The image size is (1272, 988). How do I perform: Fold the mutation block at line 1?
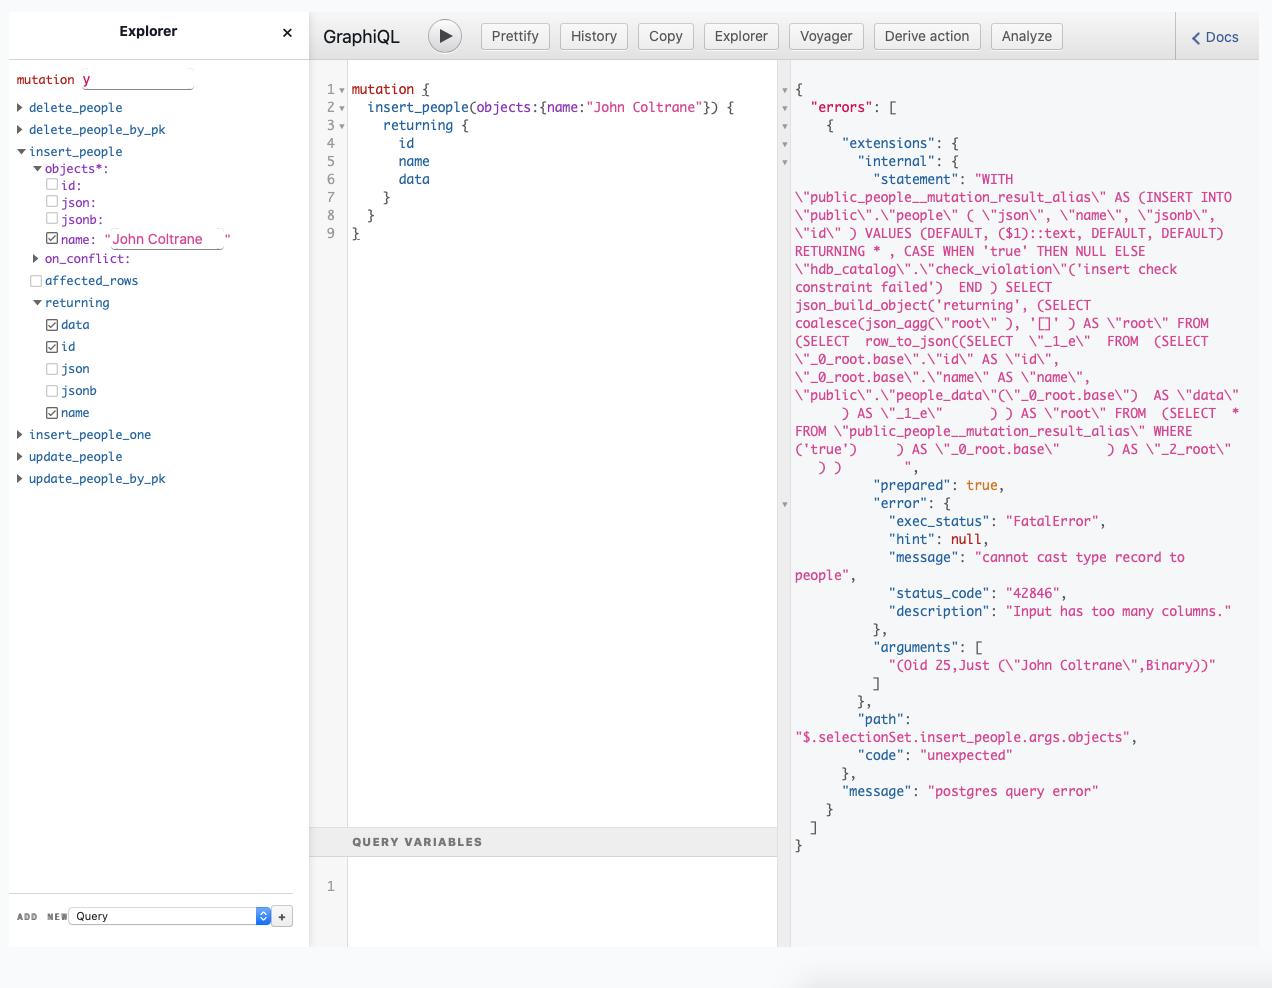[342, 90]
